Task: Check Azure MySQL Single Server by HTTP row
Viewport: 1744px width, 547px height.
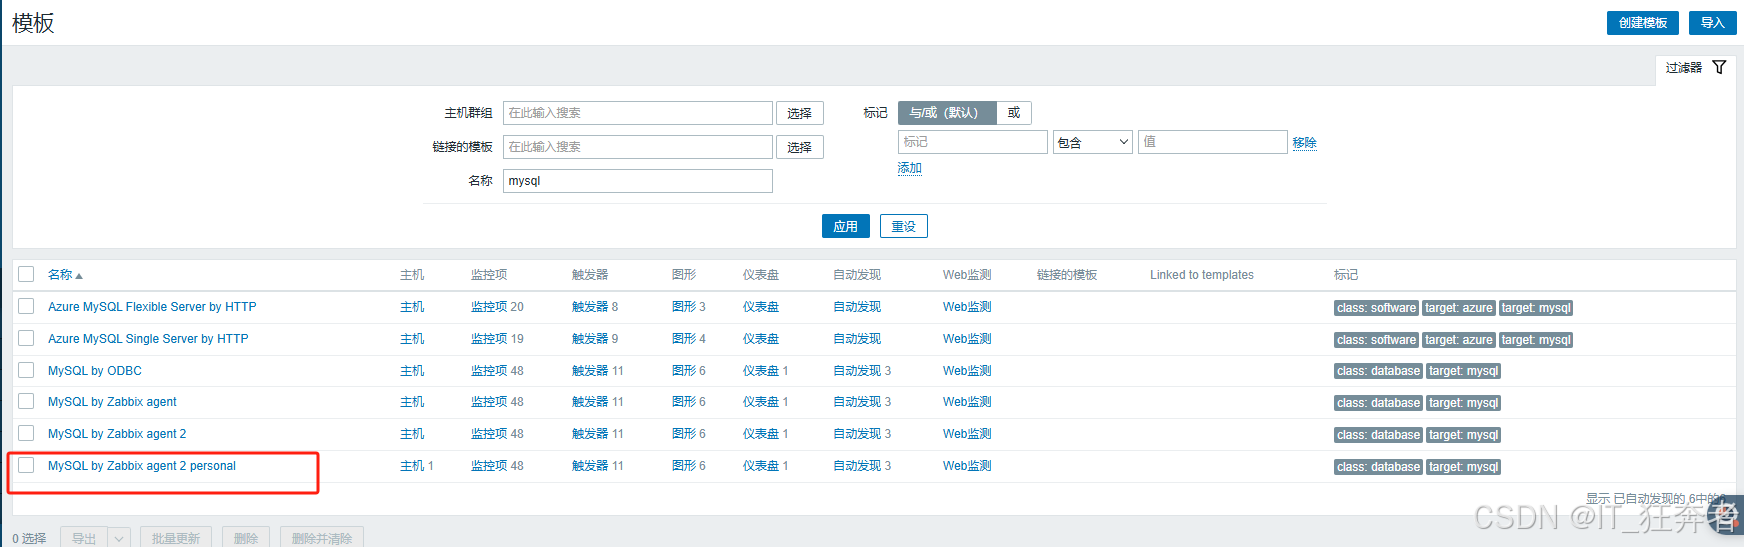Action: [26, 338]
